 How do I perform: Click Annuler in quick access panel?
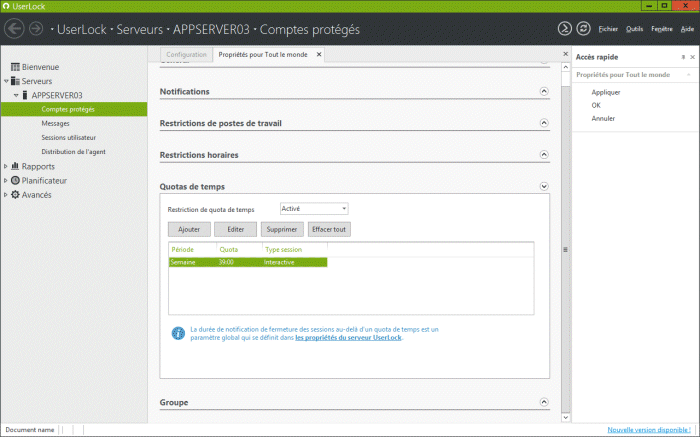coord(603,118)
